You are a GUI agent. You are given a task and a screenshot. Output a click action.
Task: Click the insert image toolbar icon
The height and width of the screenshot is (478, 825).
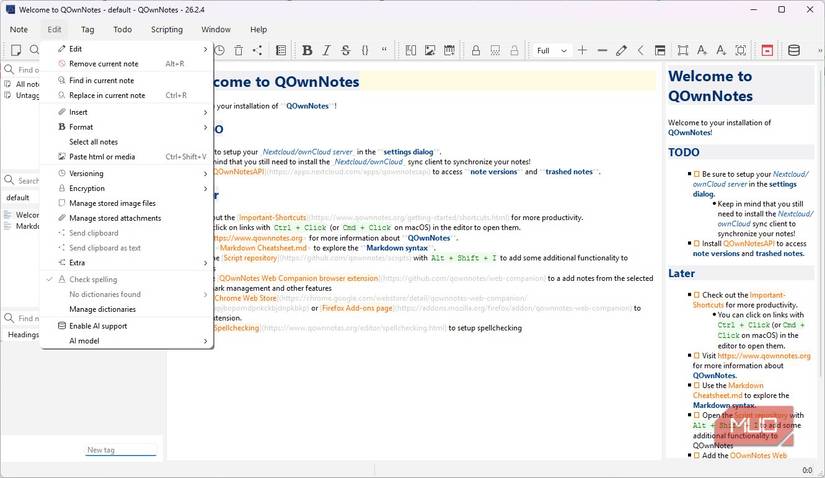[x=430, y=50]
